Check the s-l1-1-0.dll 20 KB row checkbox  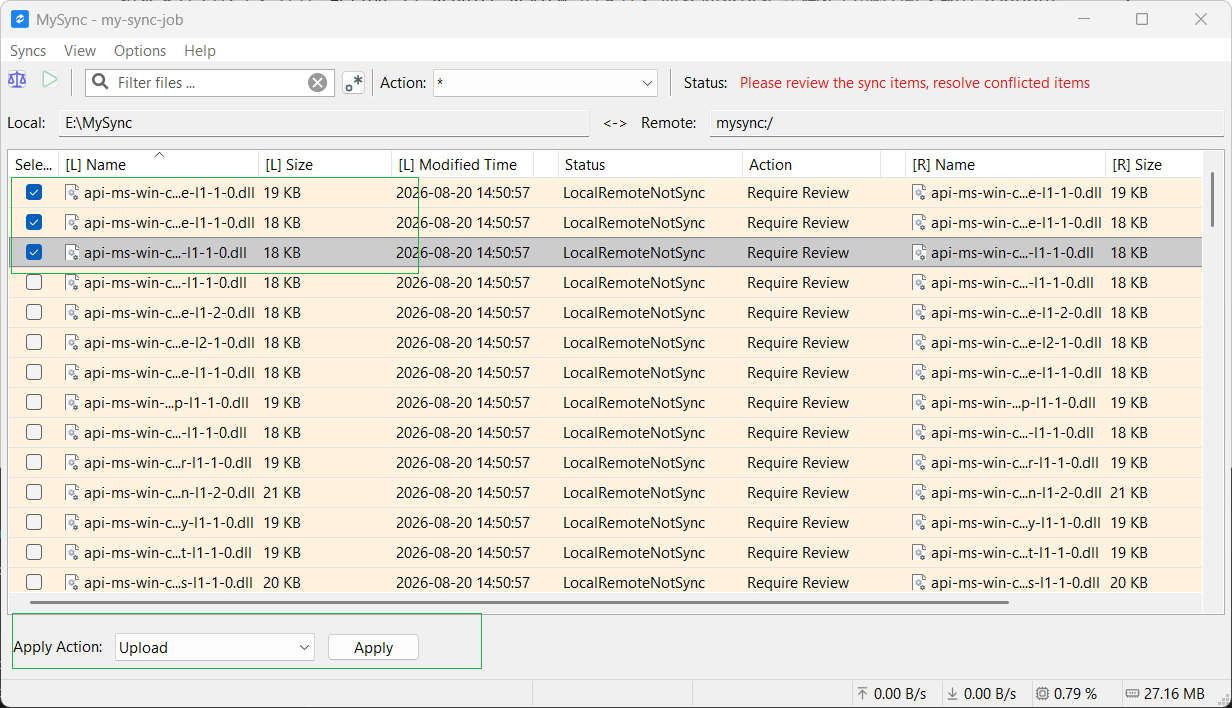point(34,583)
